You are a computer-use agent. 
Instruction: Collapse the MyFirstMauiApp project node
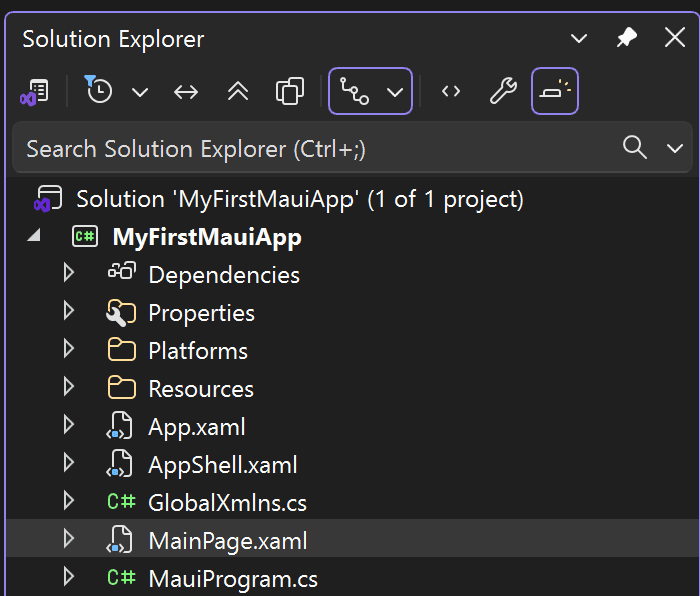tap(34, 235)
